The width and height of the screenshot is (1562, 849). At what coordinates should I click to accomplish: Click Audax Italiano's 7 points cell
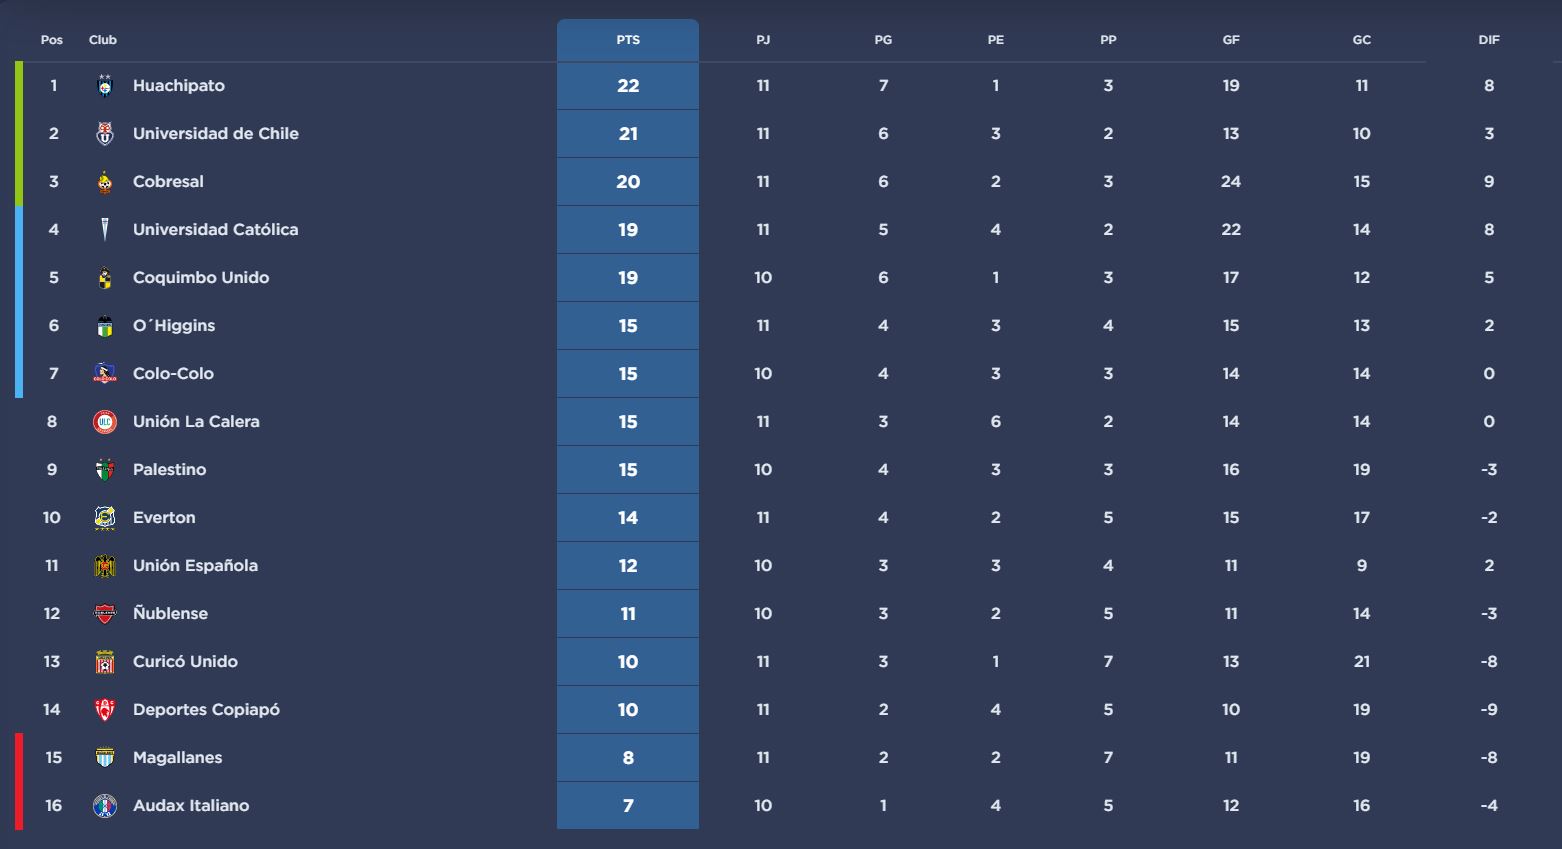(628, 806)
